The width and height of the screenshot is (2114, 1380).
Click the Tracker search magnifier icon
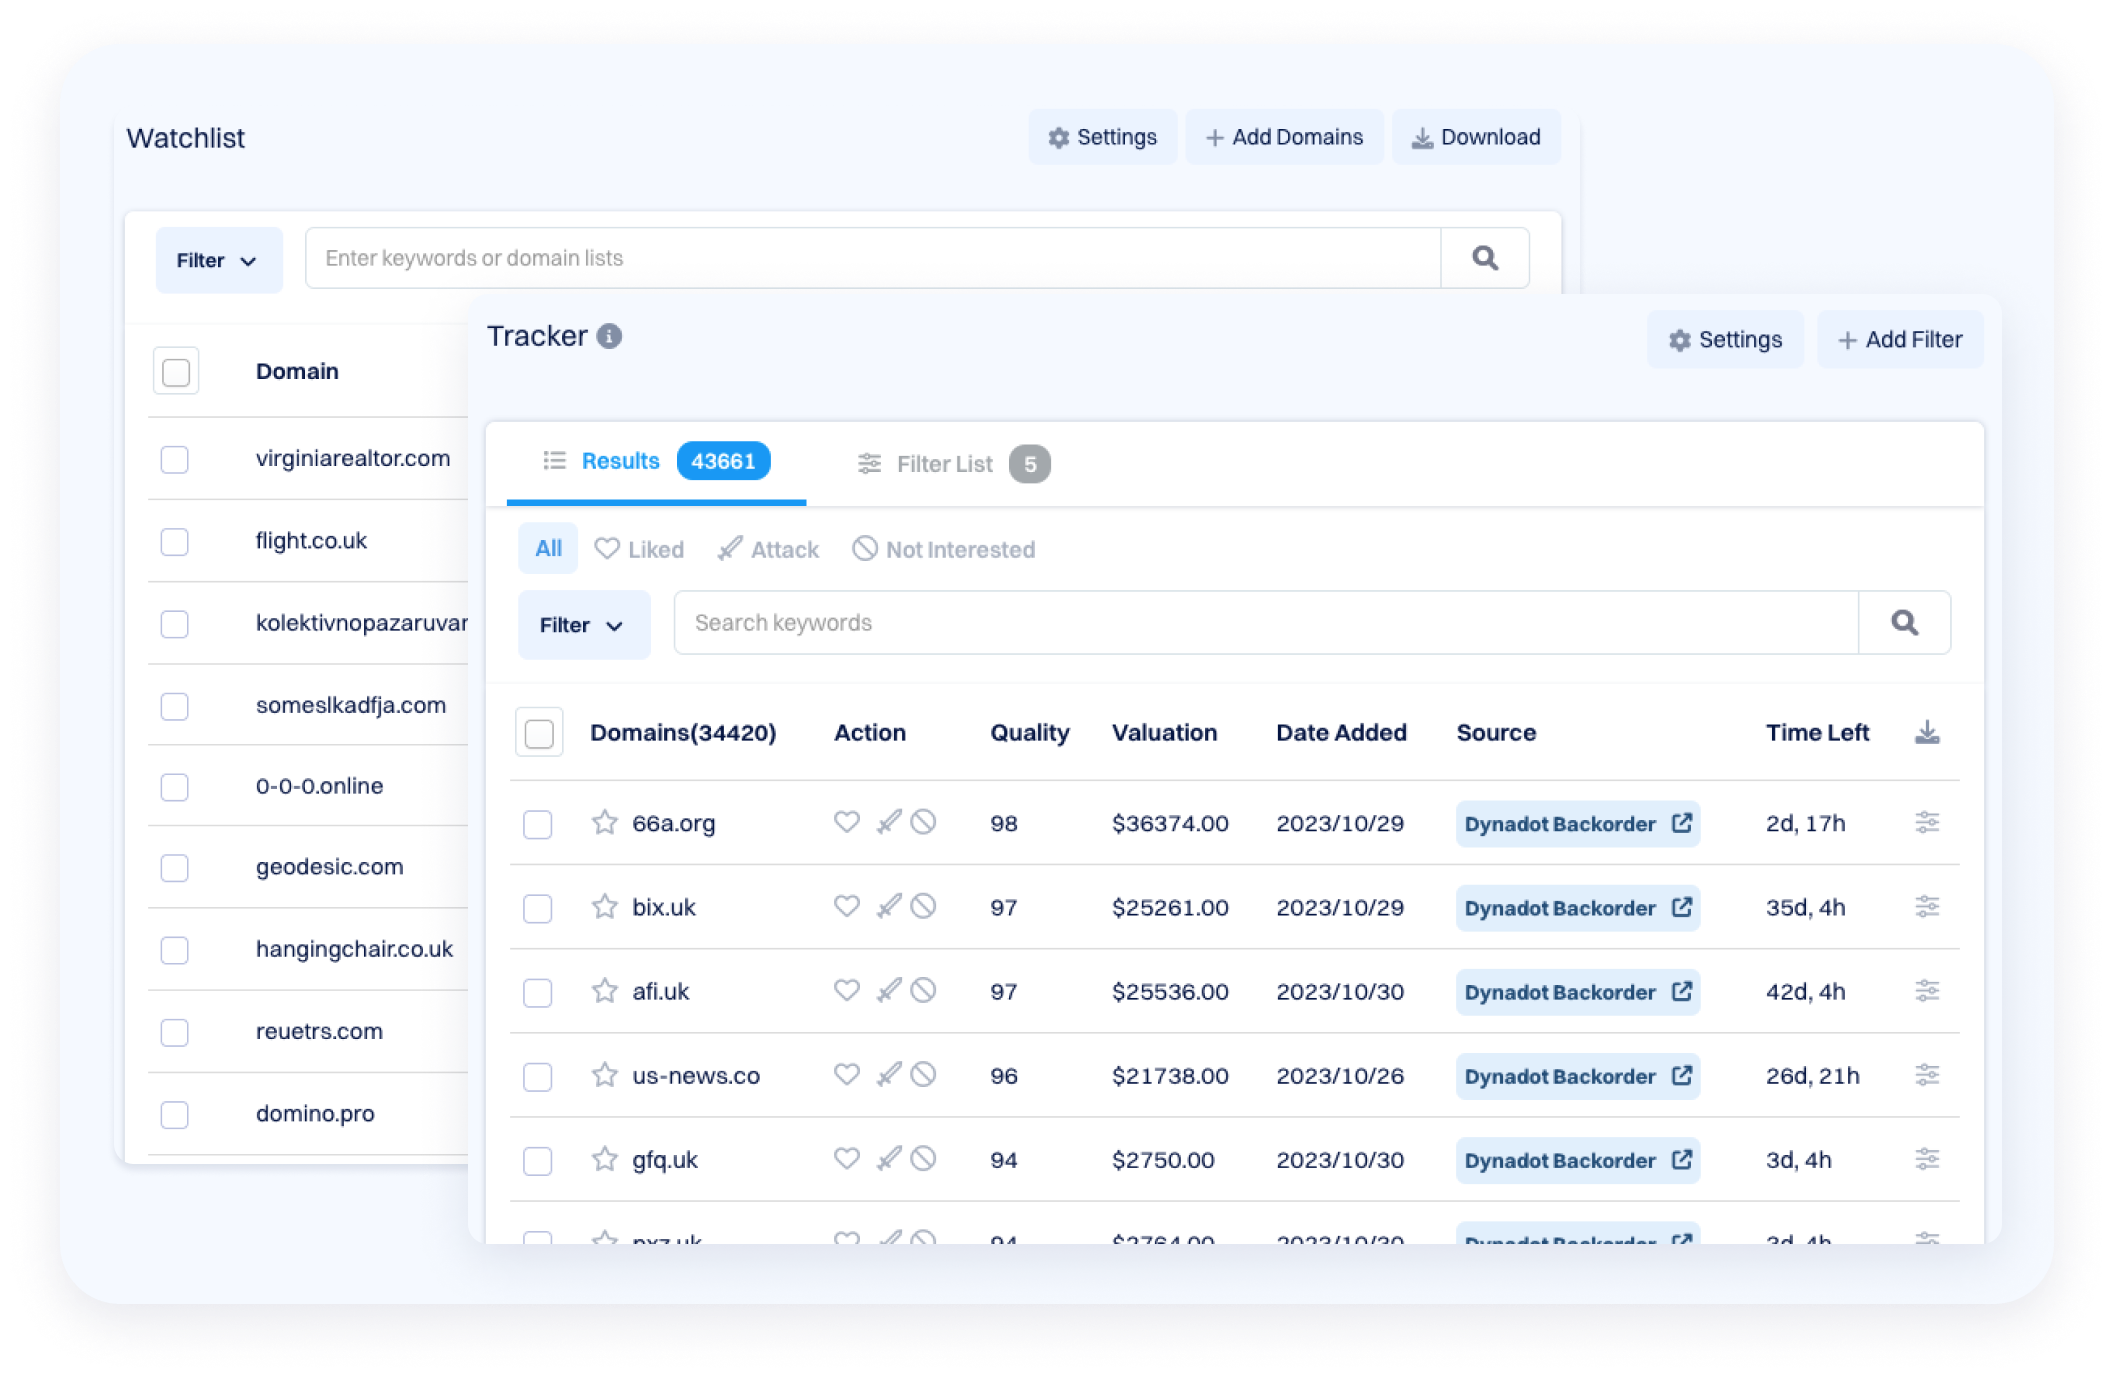pos(1904,623)
